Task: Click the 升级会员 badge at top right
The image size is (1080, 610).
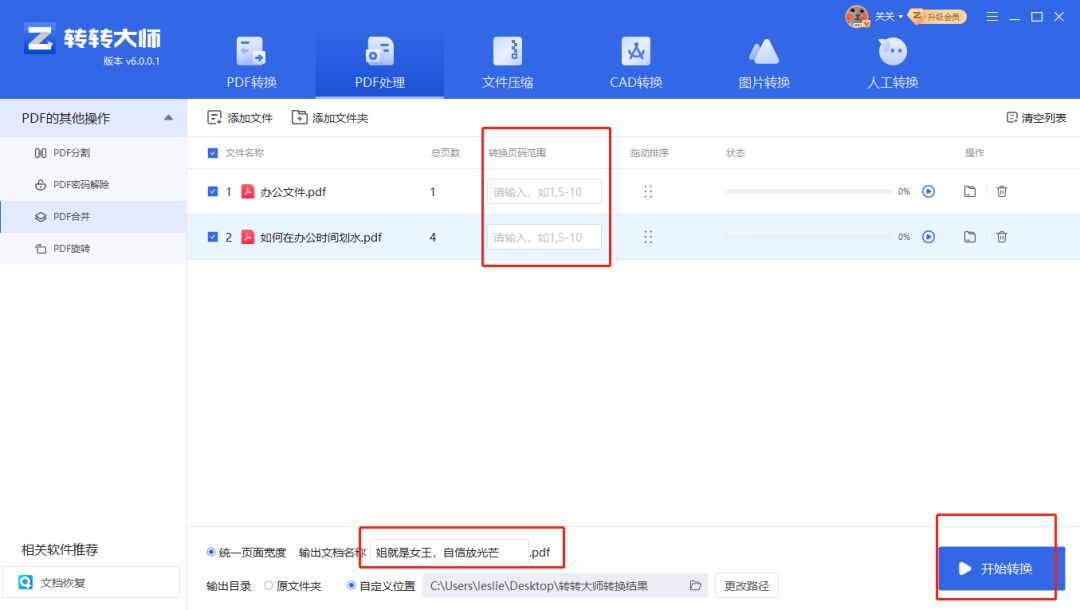Action: (x=936, y=16)
